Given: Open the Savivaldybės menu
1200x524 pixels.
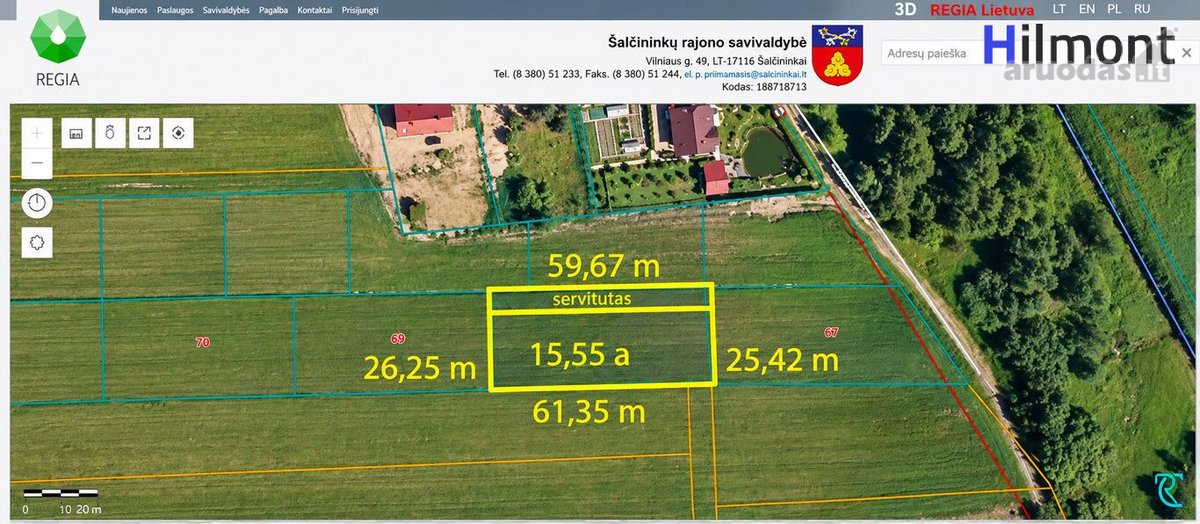Looking at the screenshot, I should pyautogui.click(x=226, y=9).
